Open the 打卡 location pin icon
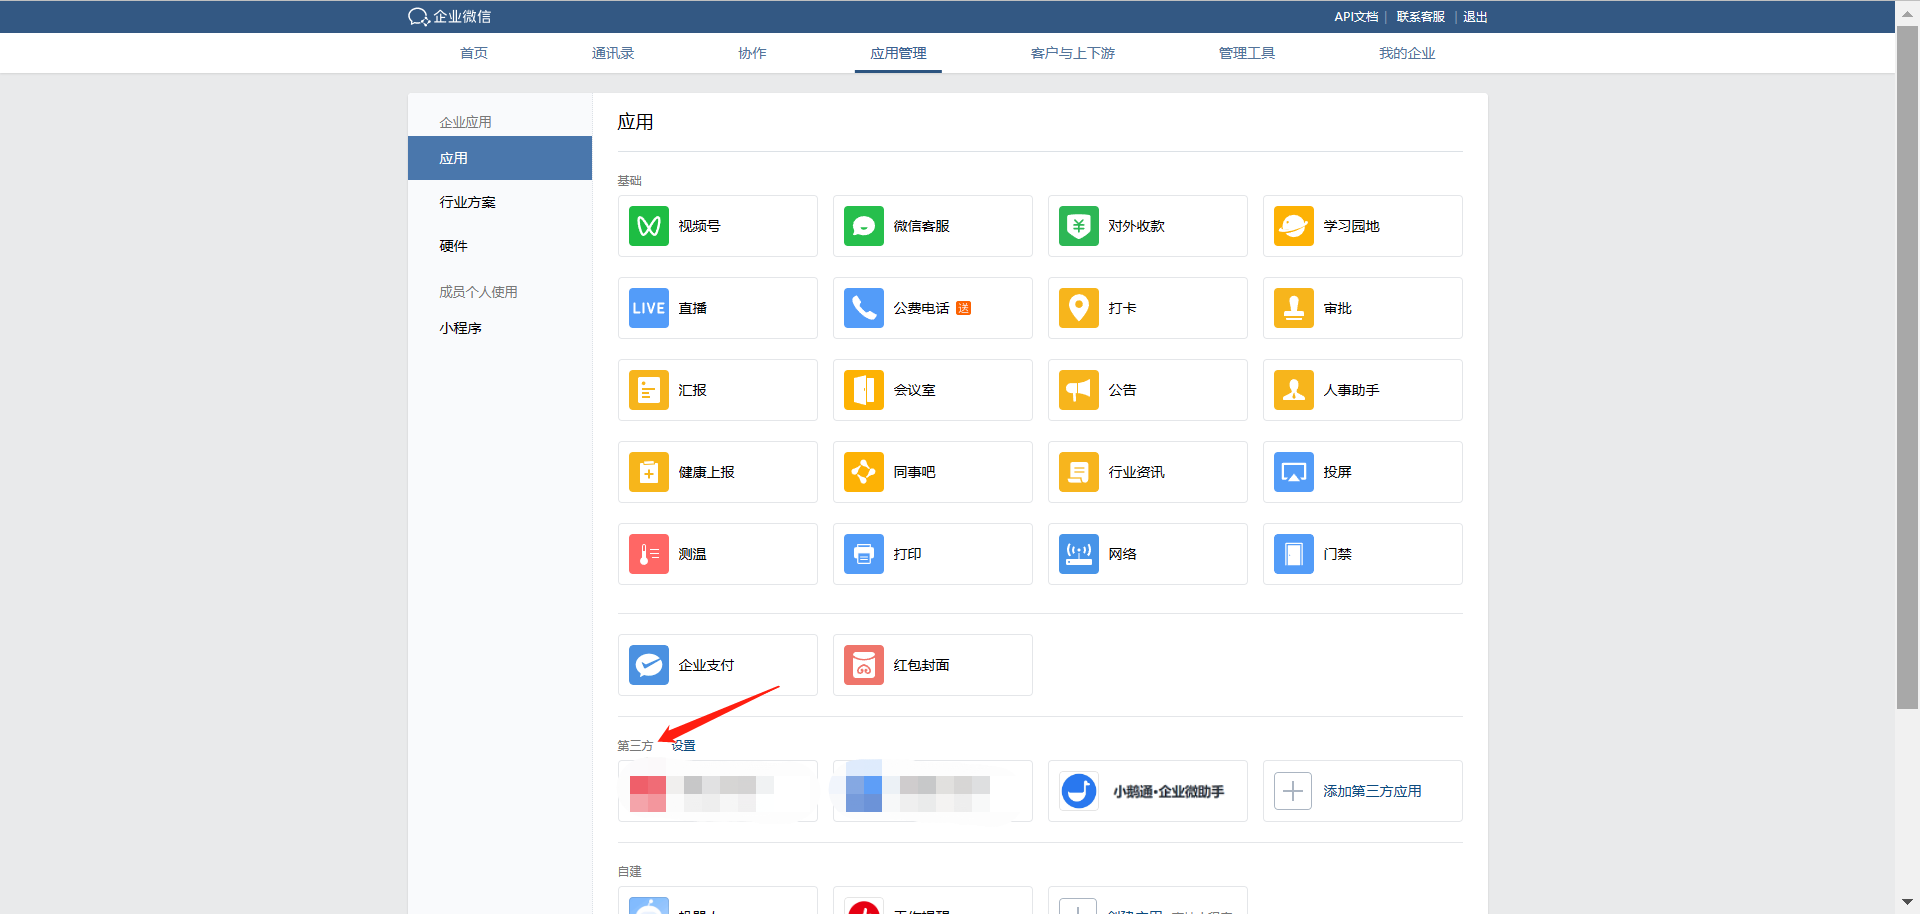The image size is (1920, 914). click(x=1079, y=308)
